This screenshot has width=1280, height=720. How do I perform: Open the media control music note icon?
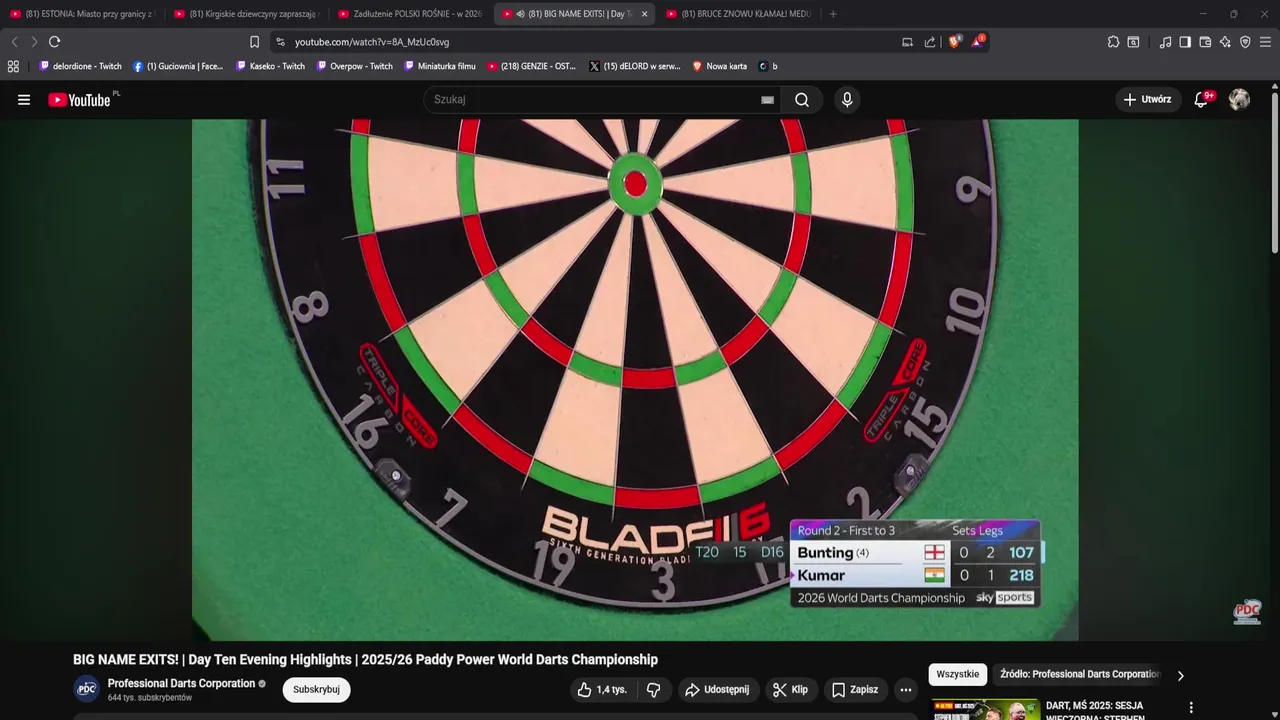[x=1165, y=42]
